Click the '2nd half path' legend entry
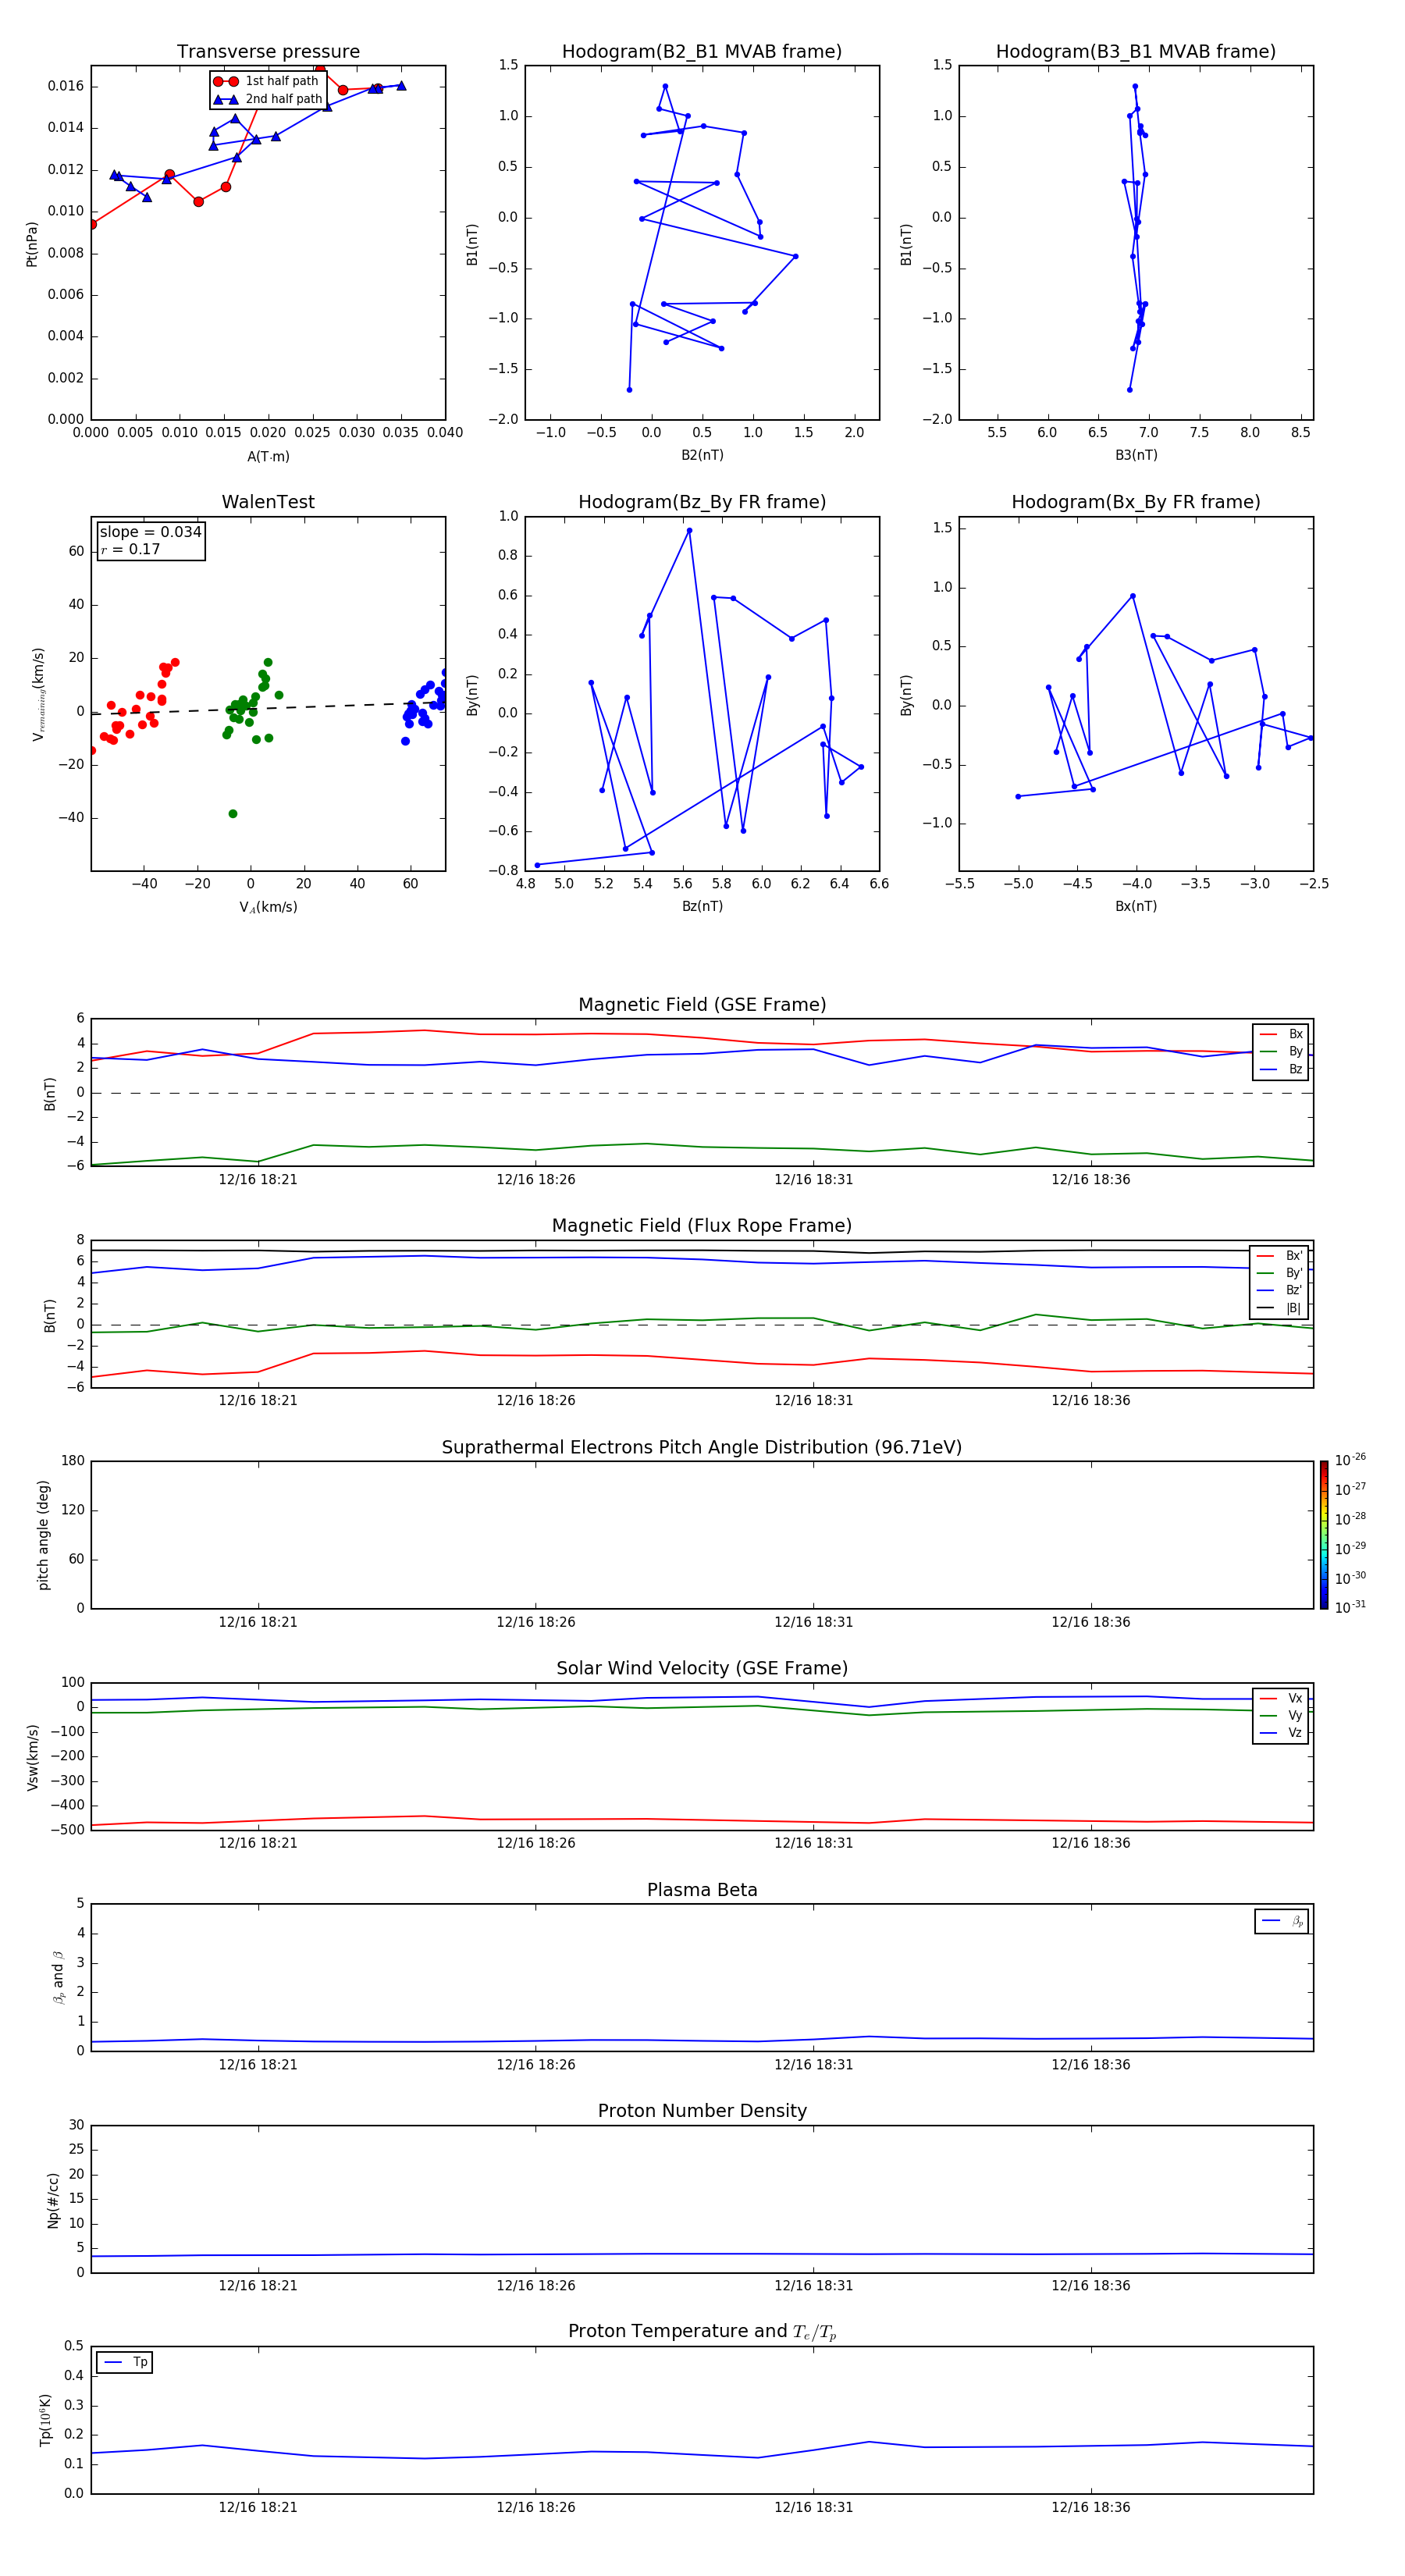 (x=267, y=99)
